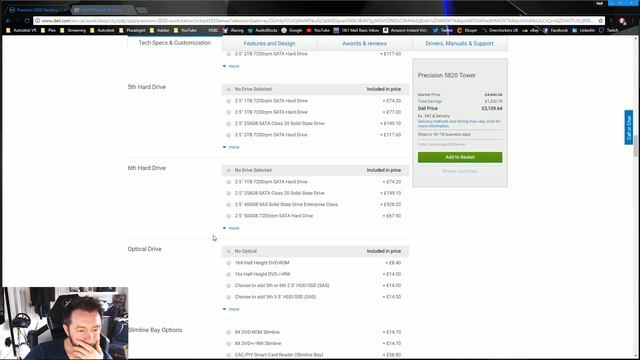
Task: Open the Autodesk VR bookmark folder
Action: [x=21, y=30]
